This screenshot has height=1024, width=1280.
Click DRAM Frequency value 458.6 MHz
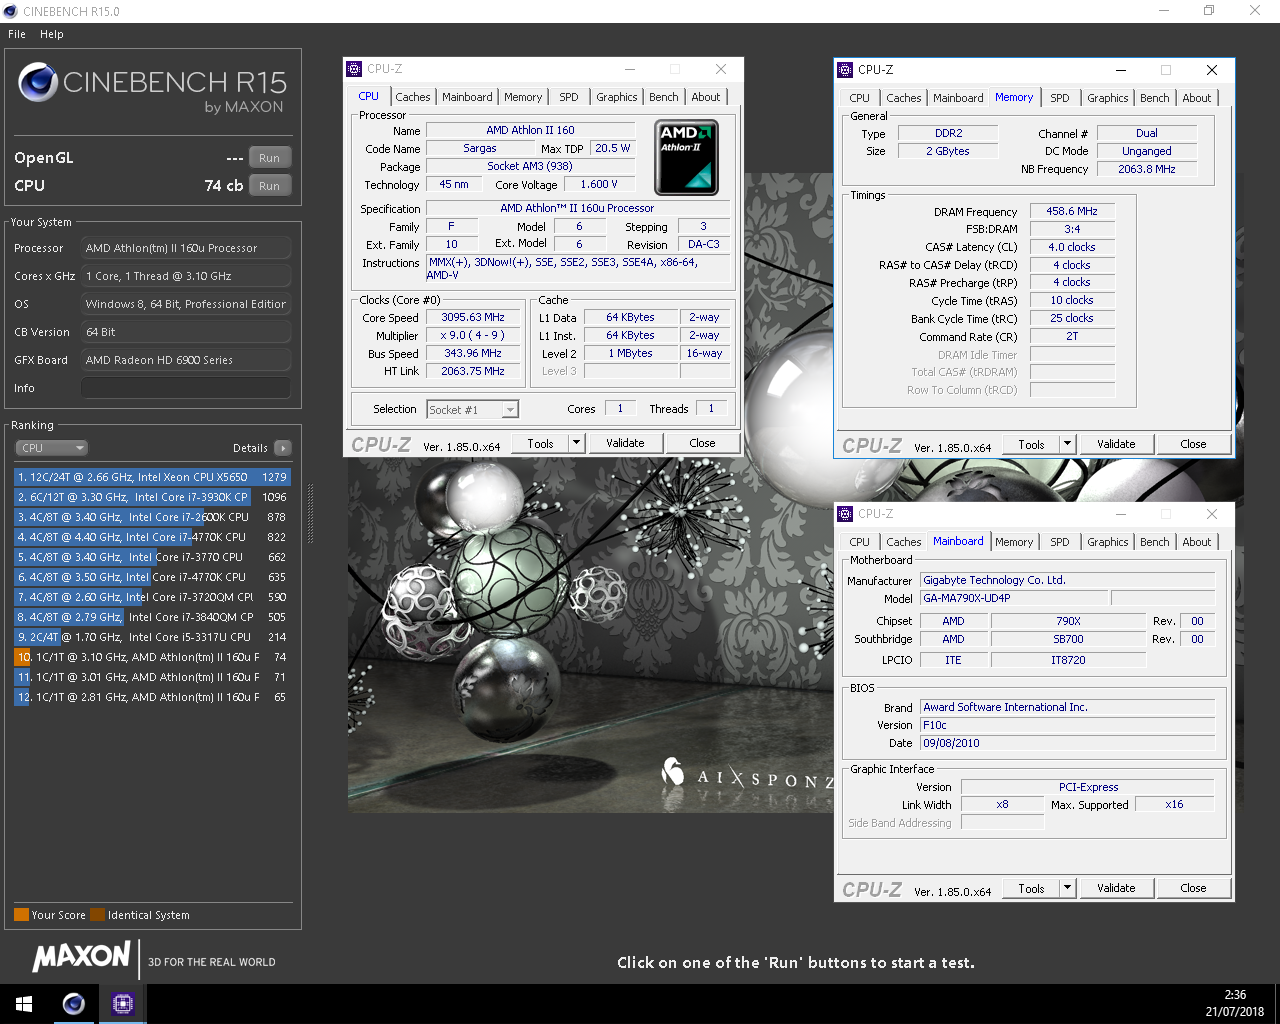[x=1072, y=211]
